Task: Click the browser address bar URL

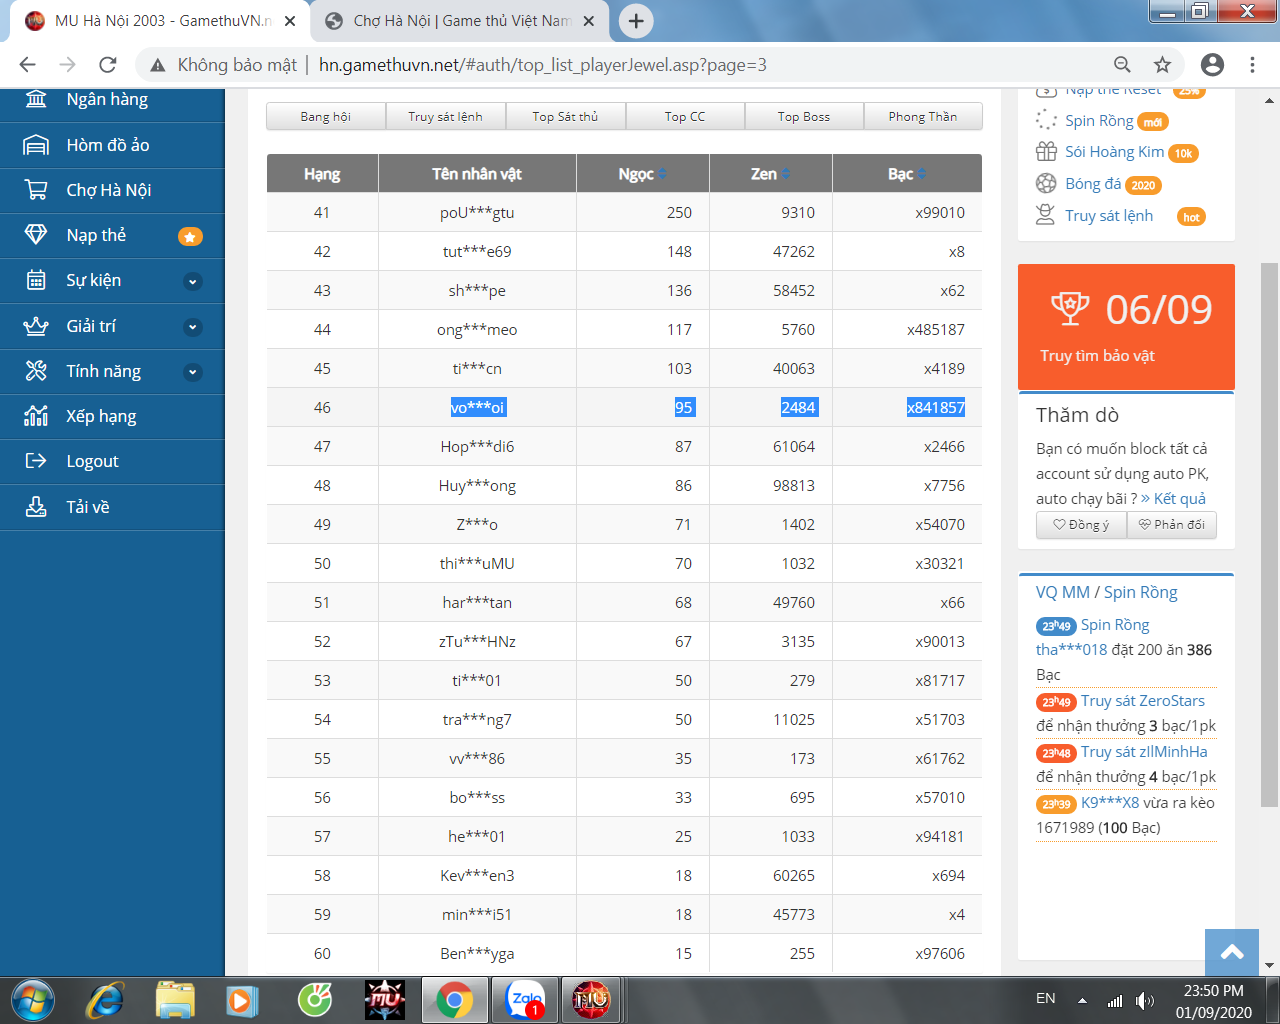Action: pos(542,65)
